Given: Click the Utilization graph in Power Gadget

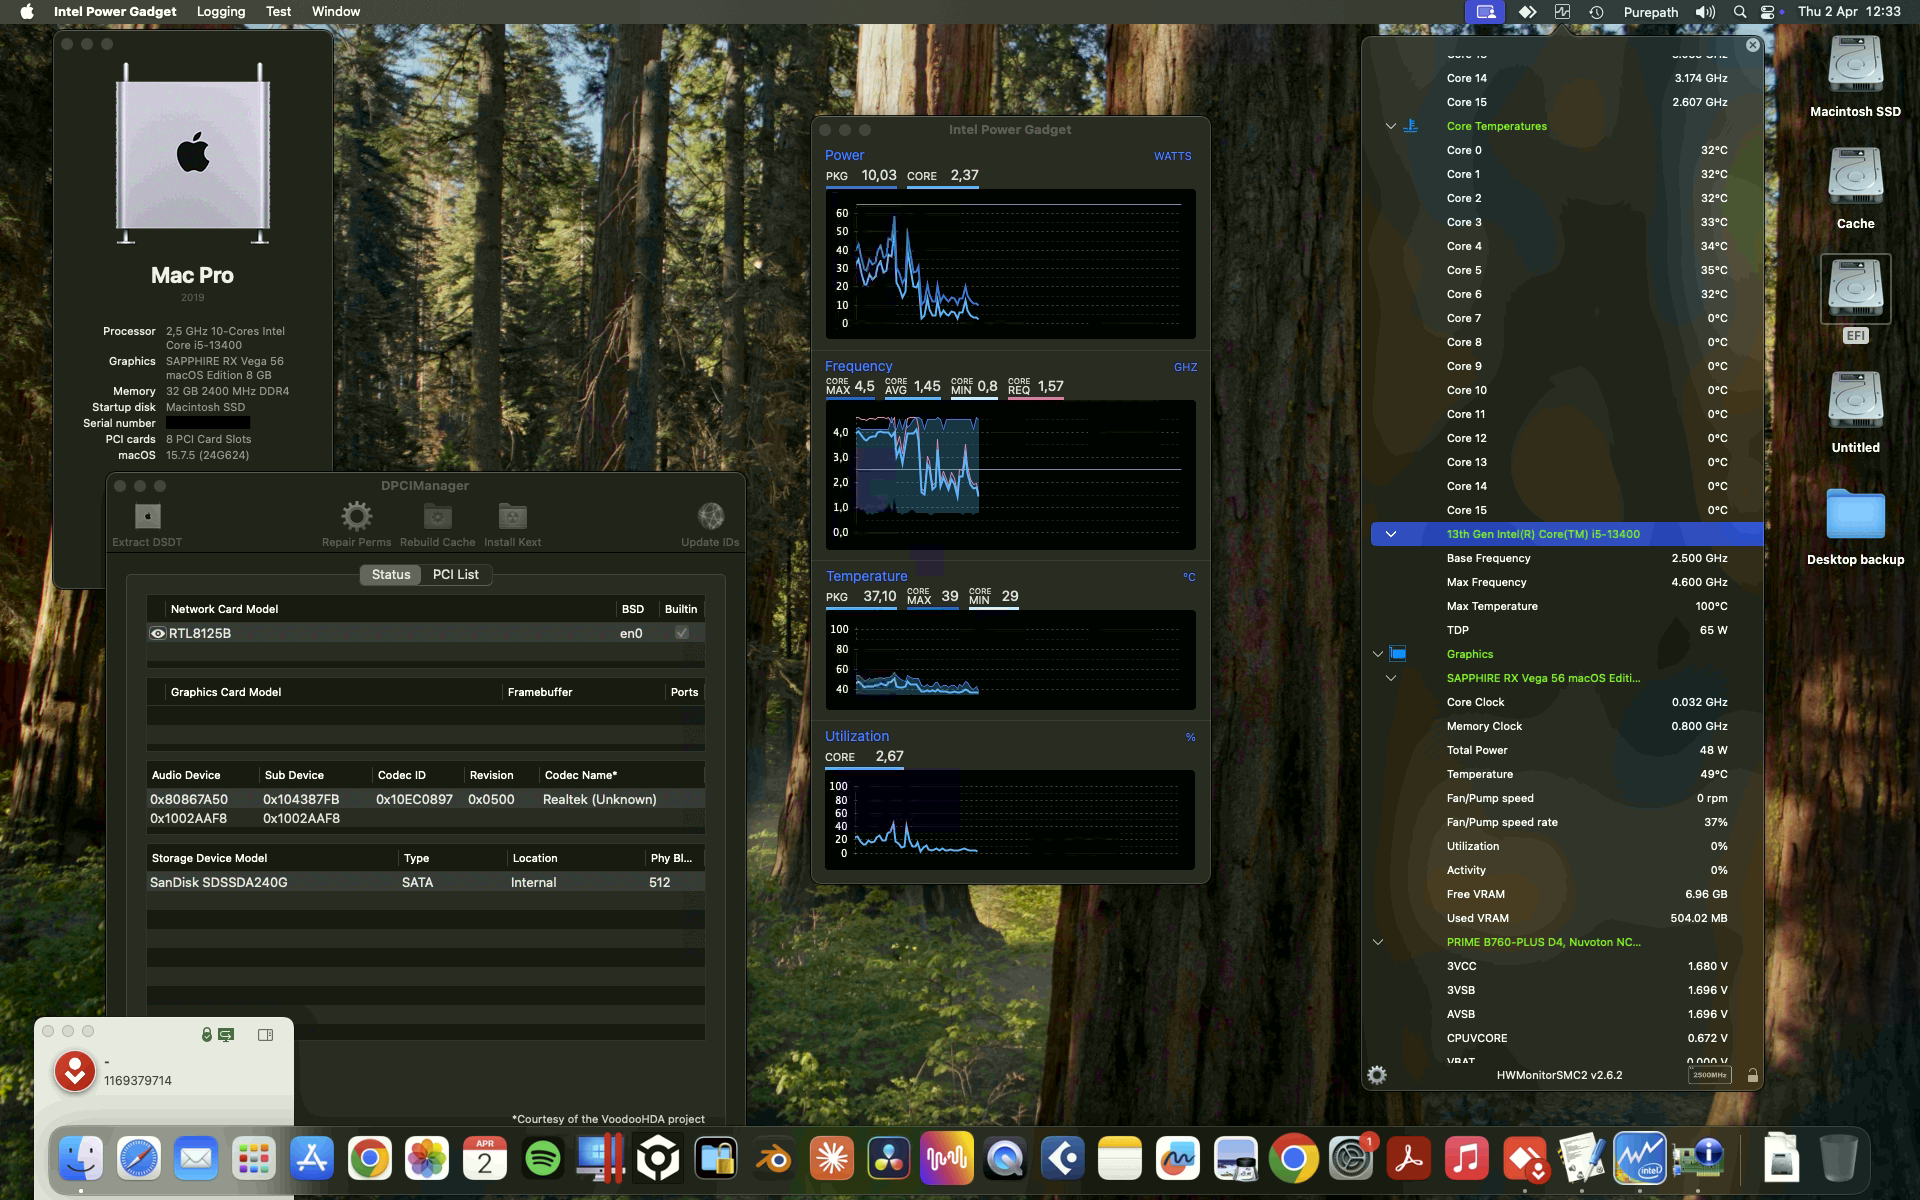Looking at the screenshot, I should coord(1010,820).
